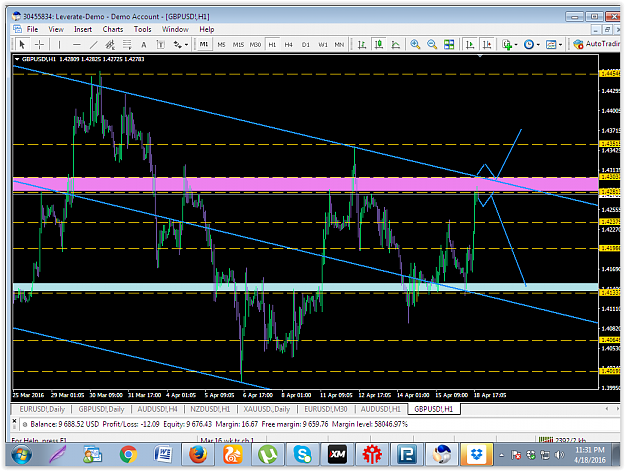Zoom out on the chart
Viewport: 625px width, 471px height.
click(432, 45)
